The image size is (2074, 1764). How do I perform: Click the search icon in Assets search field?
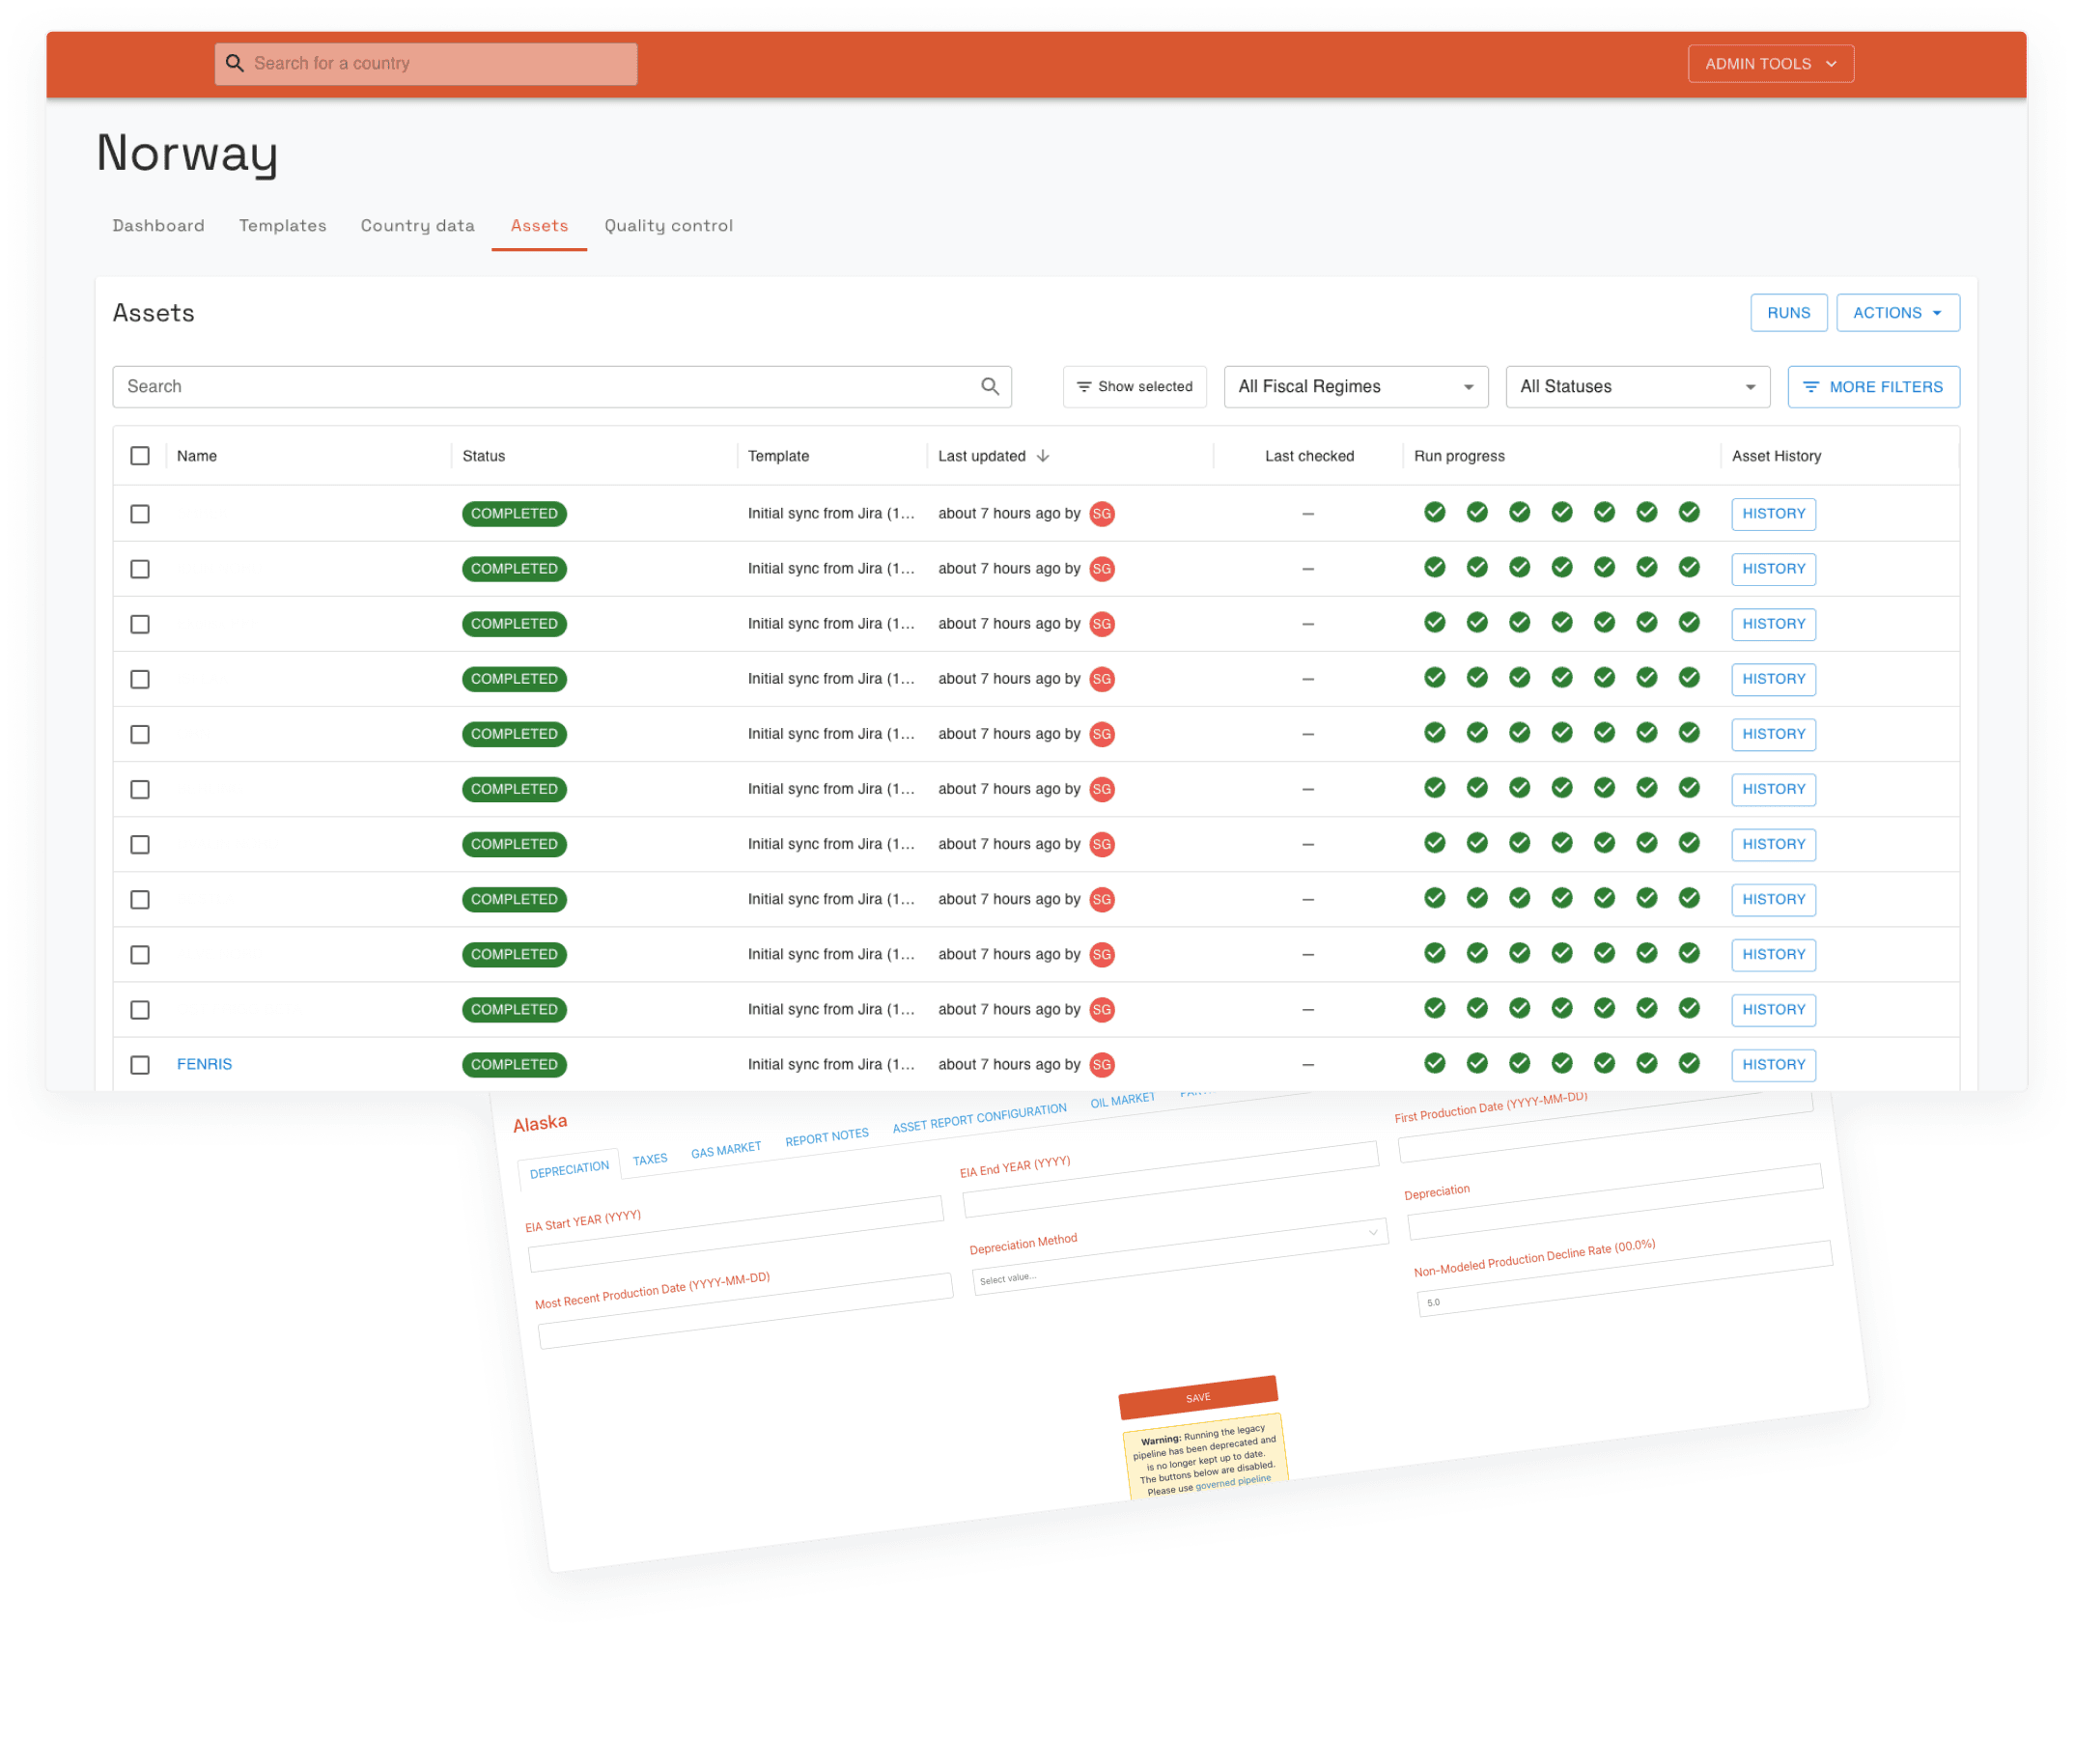click(990, 387)
